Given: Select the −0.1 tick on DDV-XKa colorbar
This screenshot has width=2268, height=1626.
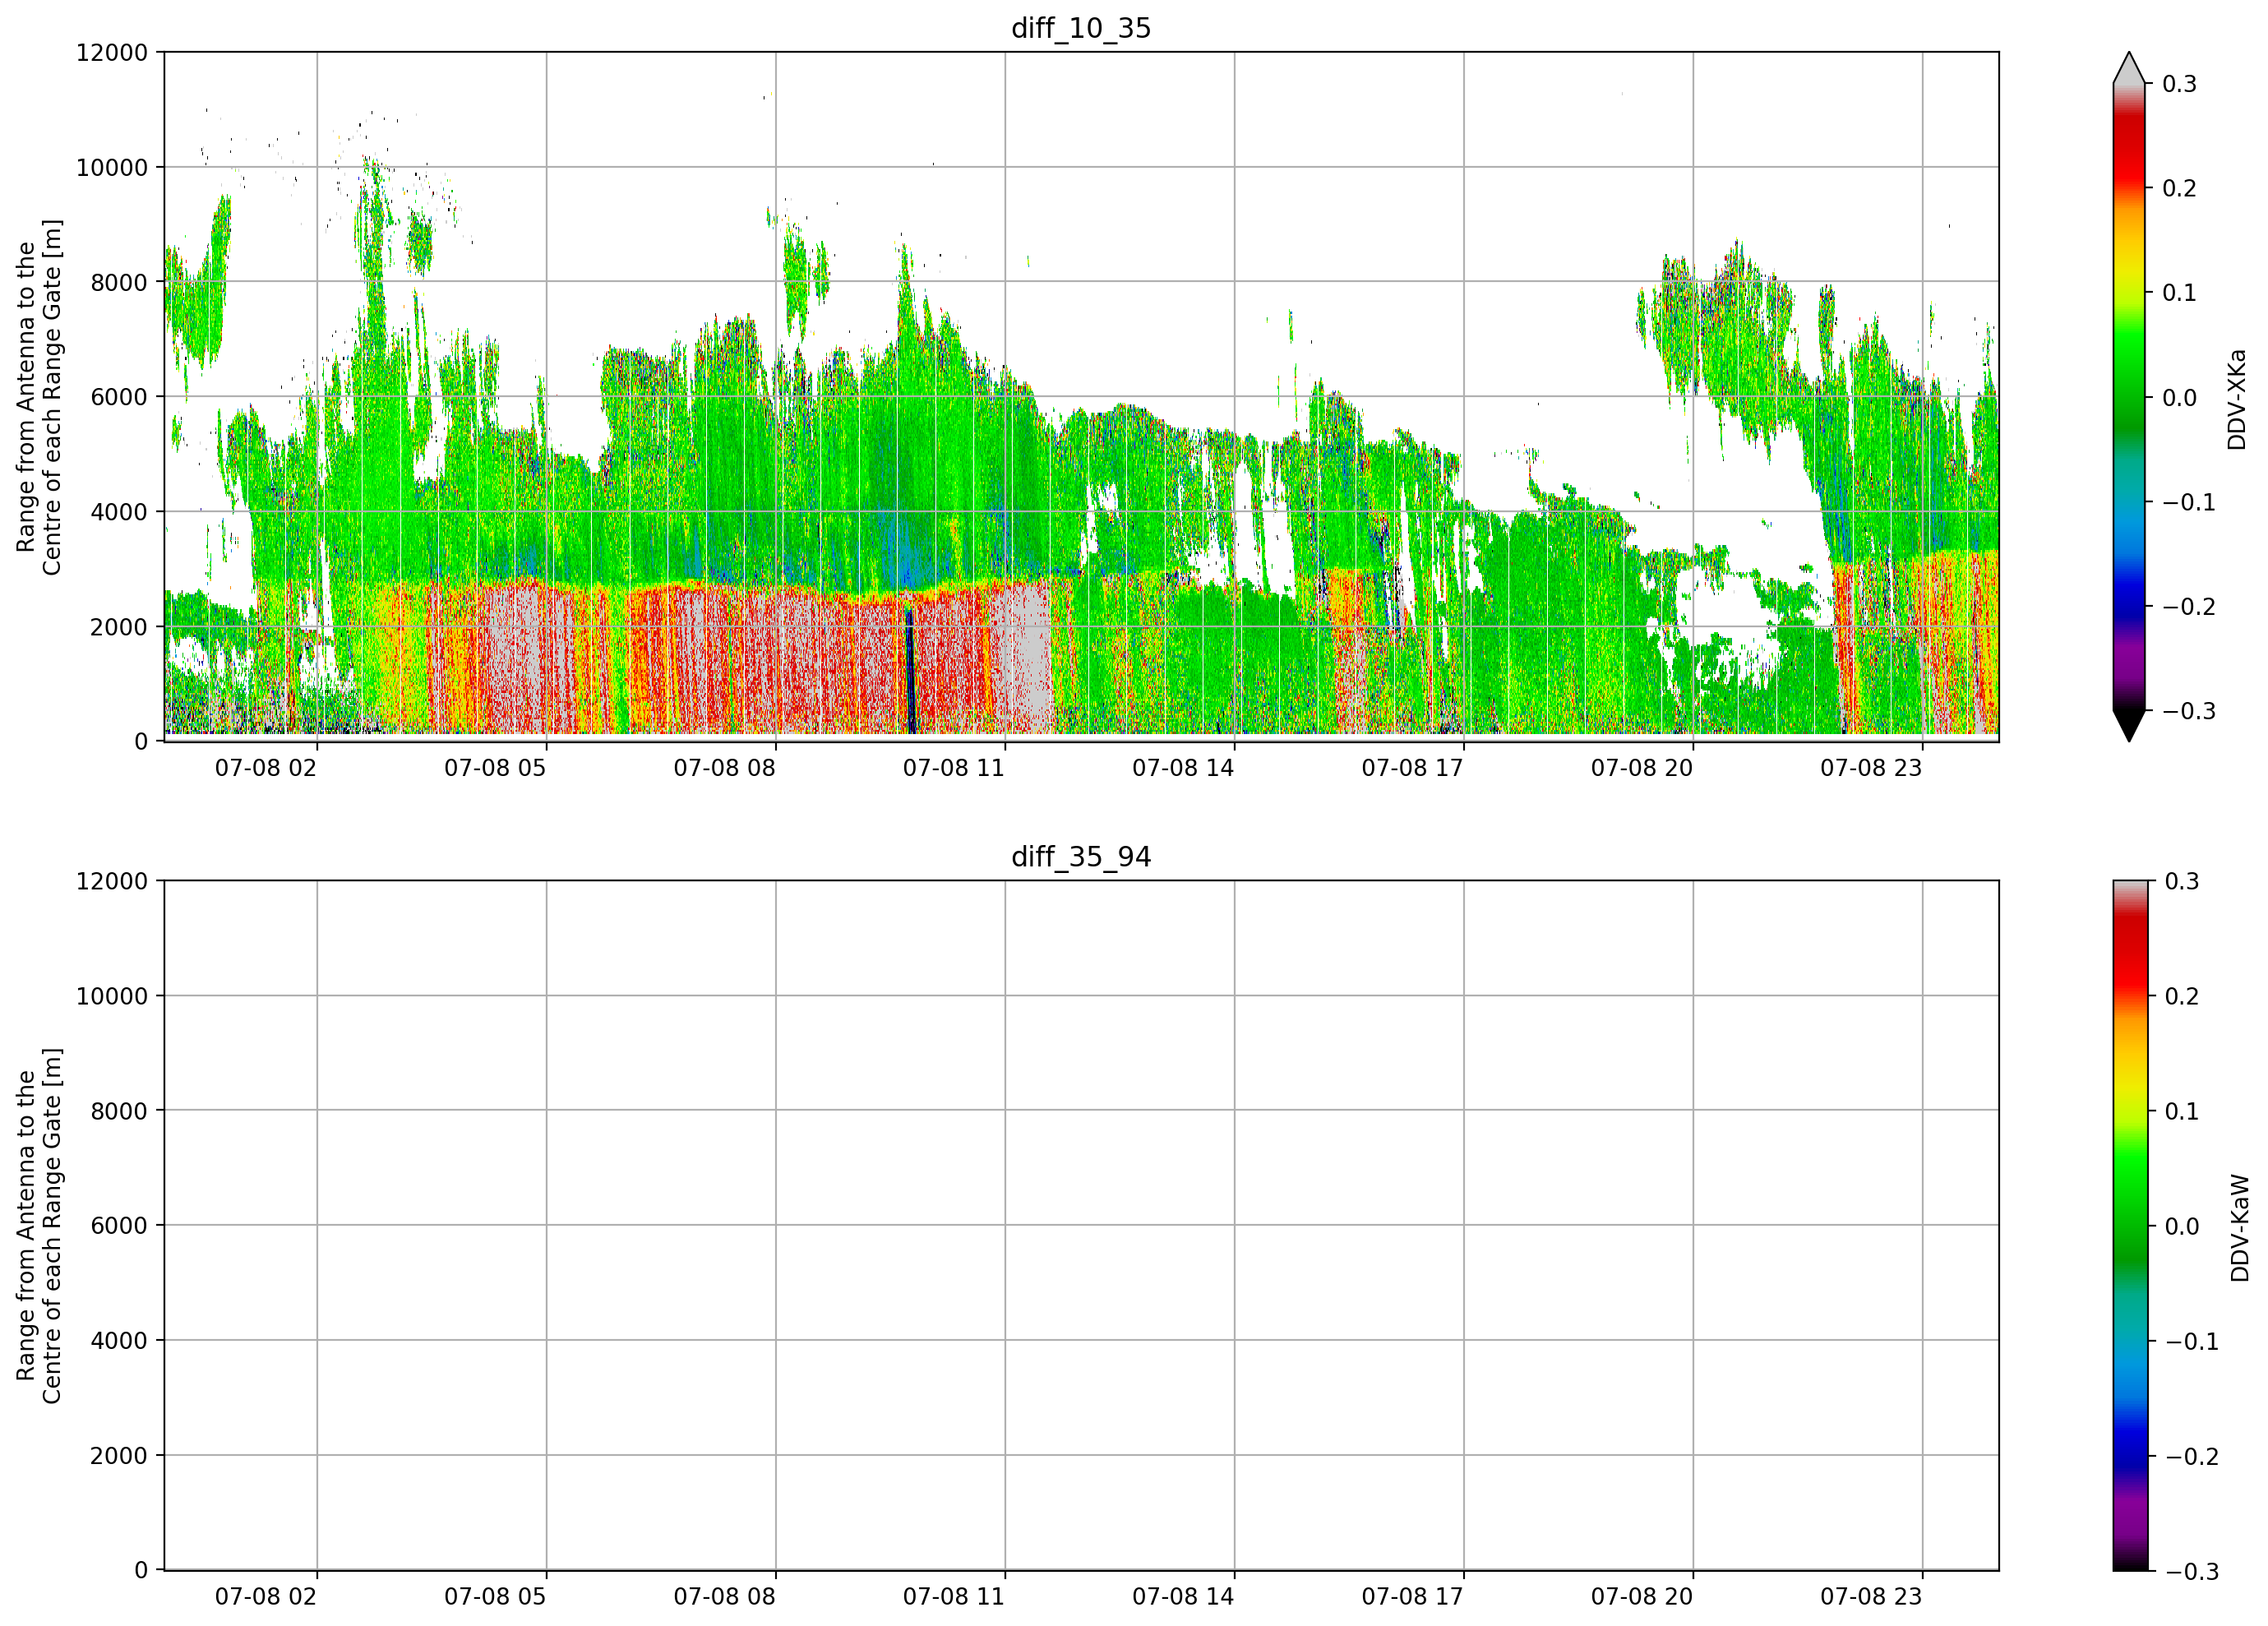Looking at the screenshot, I should tap(2189, 502).
